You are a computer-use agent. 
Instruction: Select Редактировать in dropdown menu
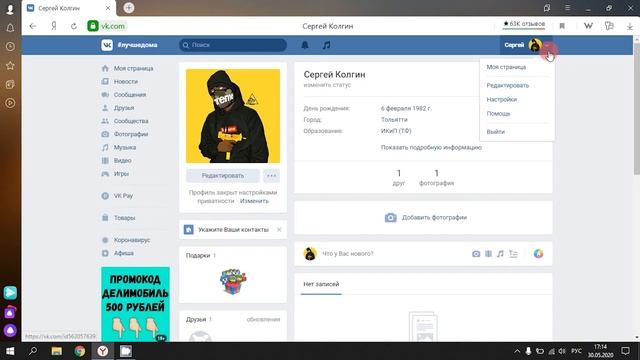pos(508,85)
